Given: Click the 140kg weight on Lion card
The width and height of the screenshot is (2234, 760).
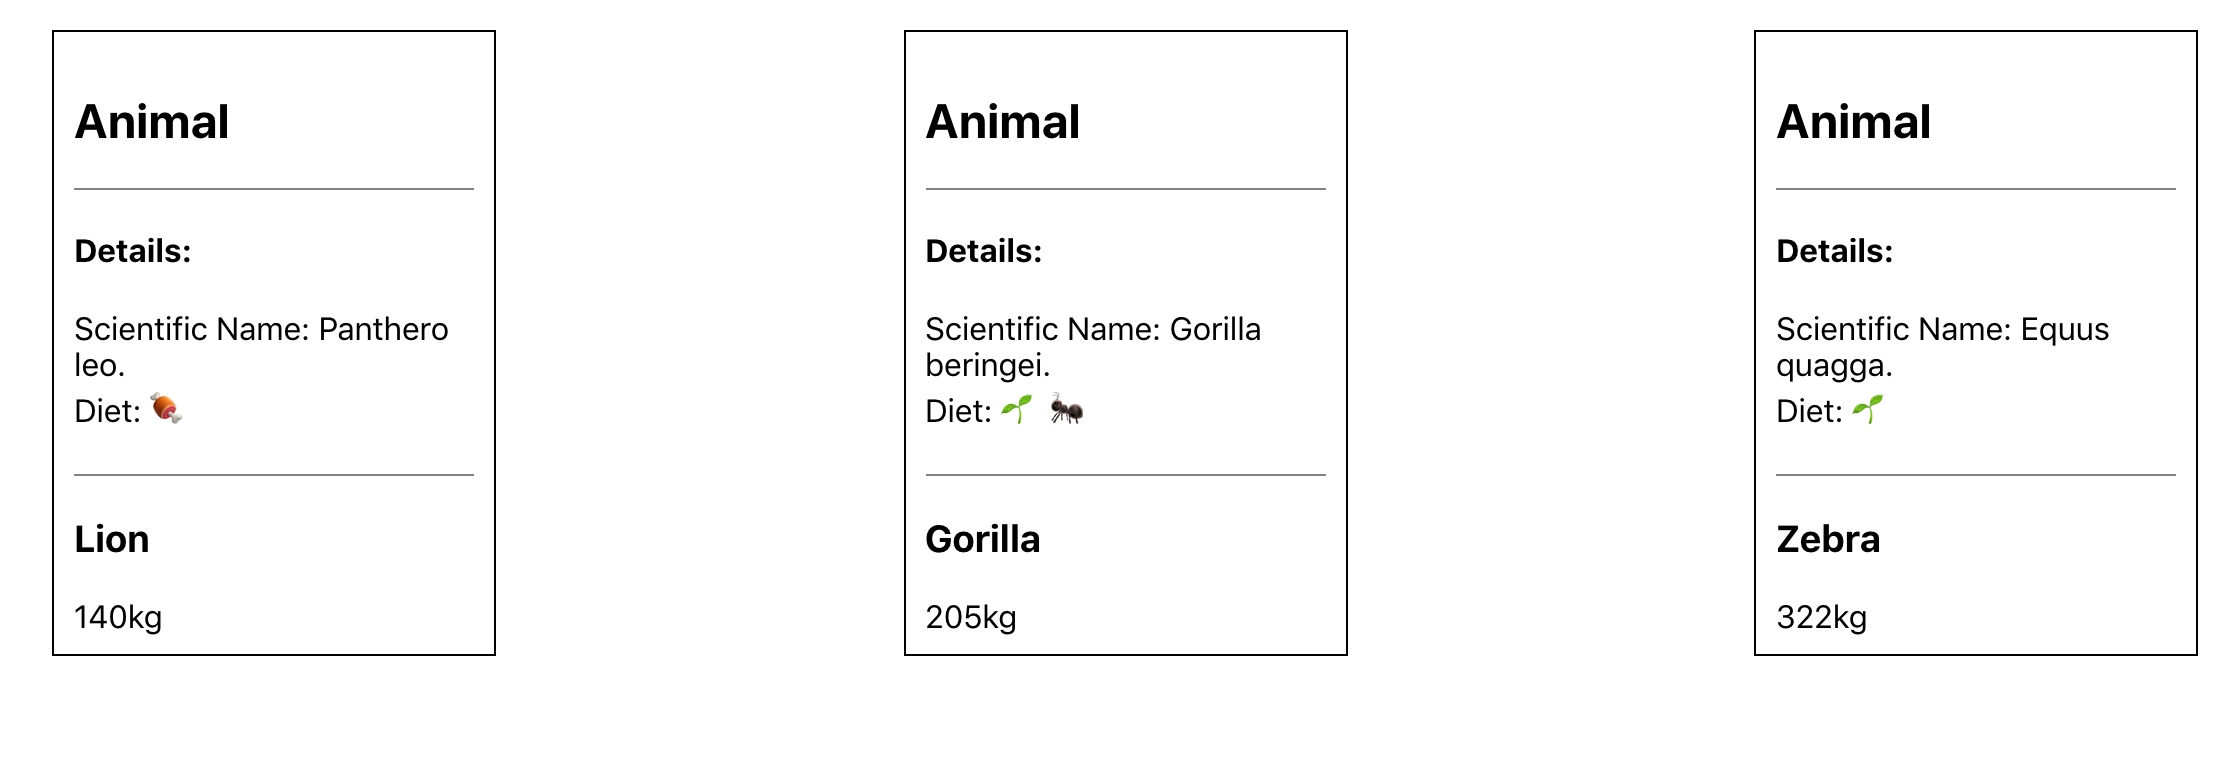Looking at the screenshot, I should (x=118, y=617).
